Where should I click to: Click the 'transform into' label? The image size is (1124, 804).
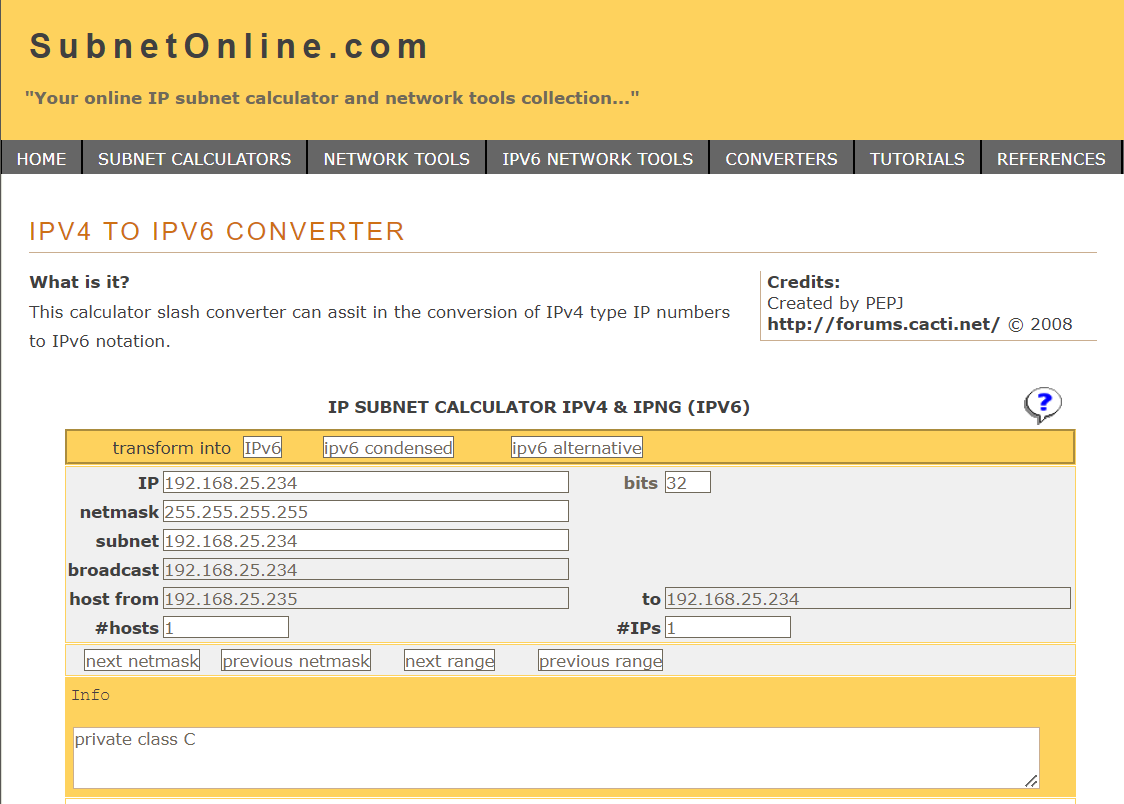(x=171, y=448)
